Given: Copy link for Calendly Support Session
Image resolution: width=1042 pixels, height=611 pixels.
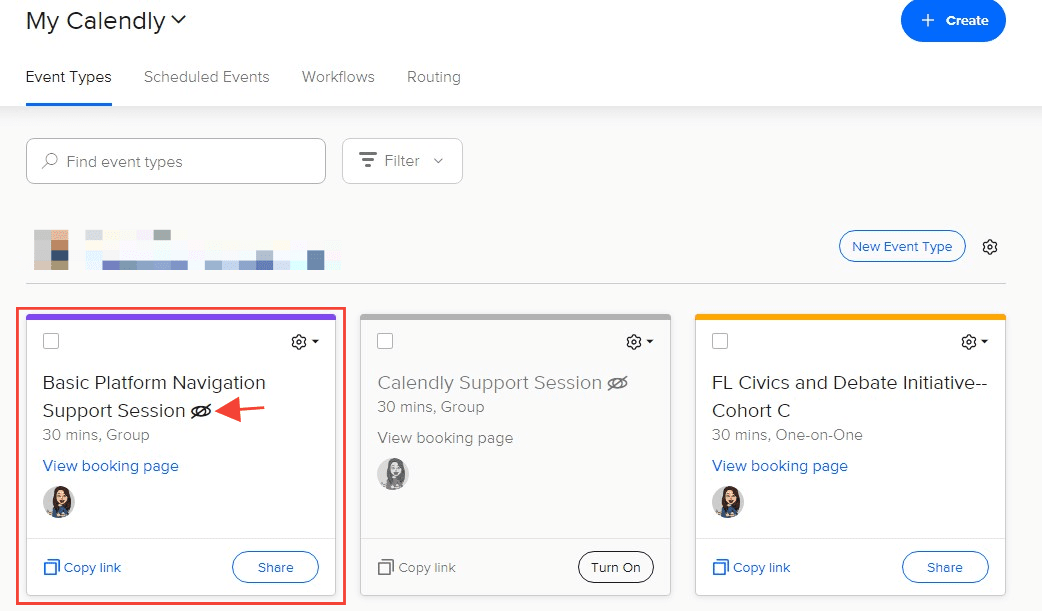Looking at the screenshot, I should (417, 567).
